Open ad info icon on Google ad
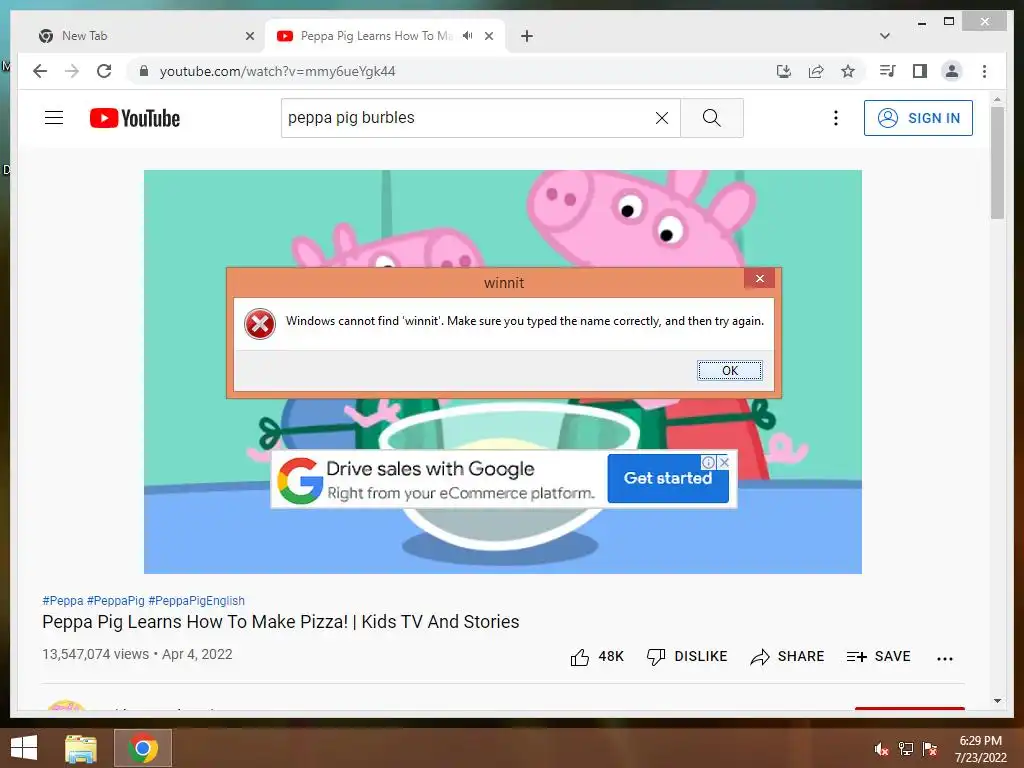Viewport: 1024px width, 768px height. click(708, 462)
